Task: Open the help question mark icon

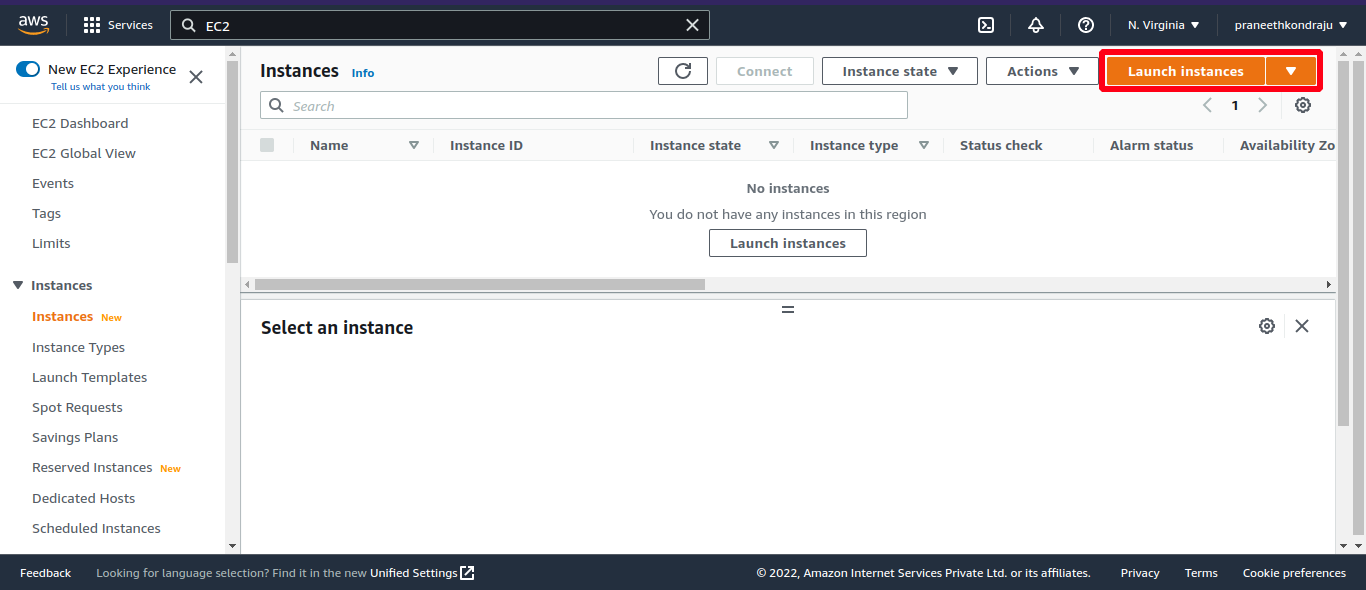Action: [x=1086, y=25]
